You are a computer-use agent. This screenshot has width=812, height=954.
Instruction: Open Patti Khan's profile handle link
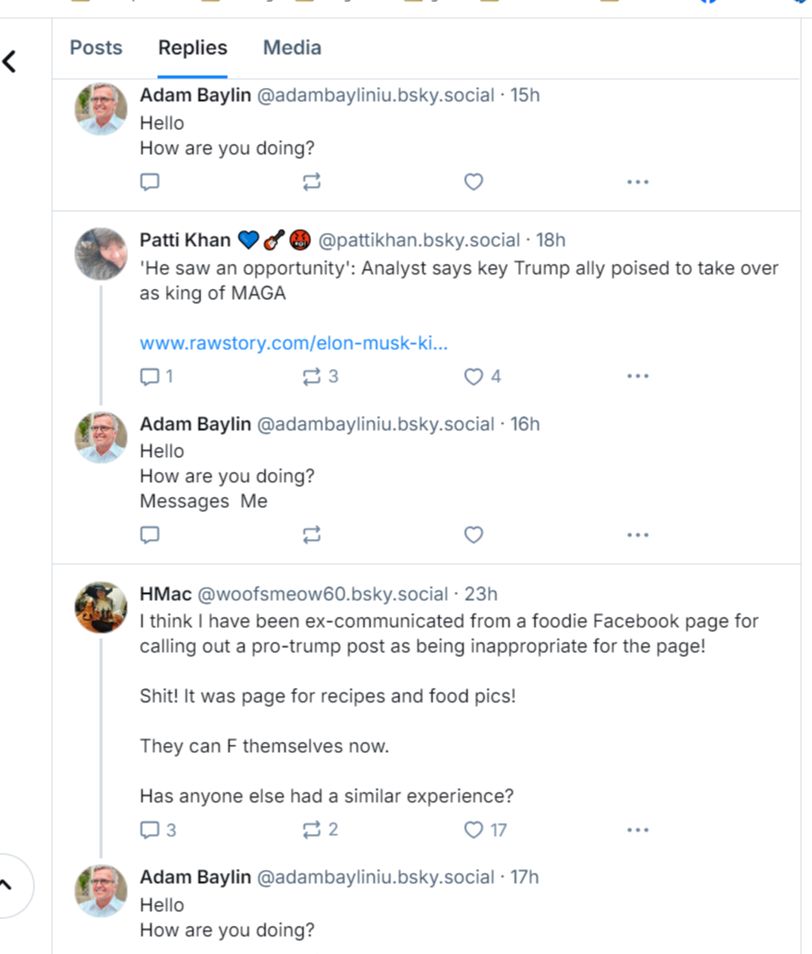click(x=419, y=240)
